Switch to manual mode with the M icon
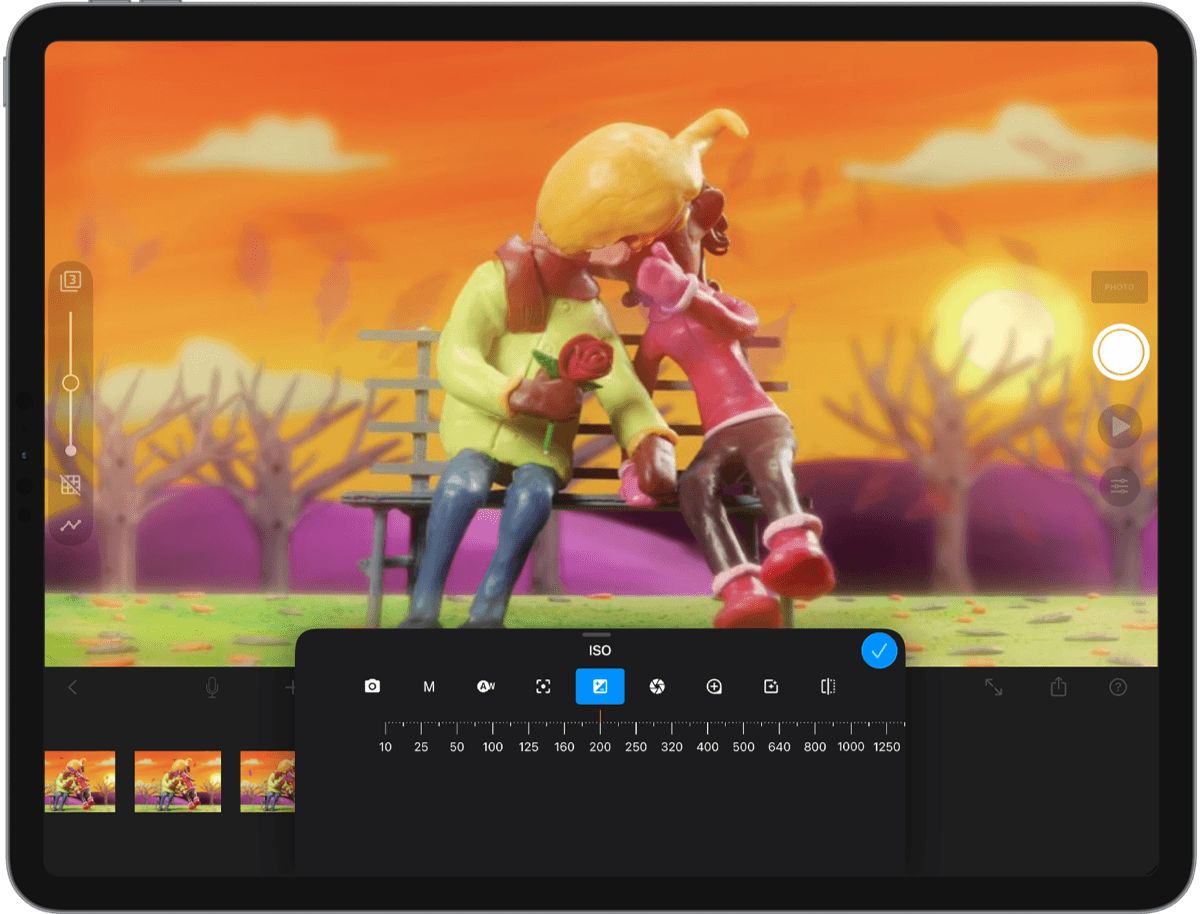Screen dimensions: 1200x914 coord(428,687)
